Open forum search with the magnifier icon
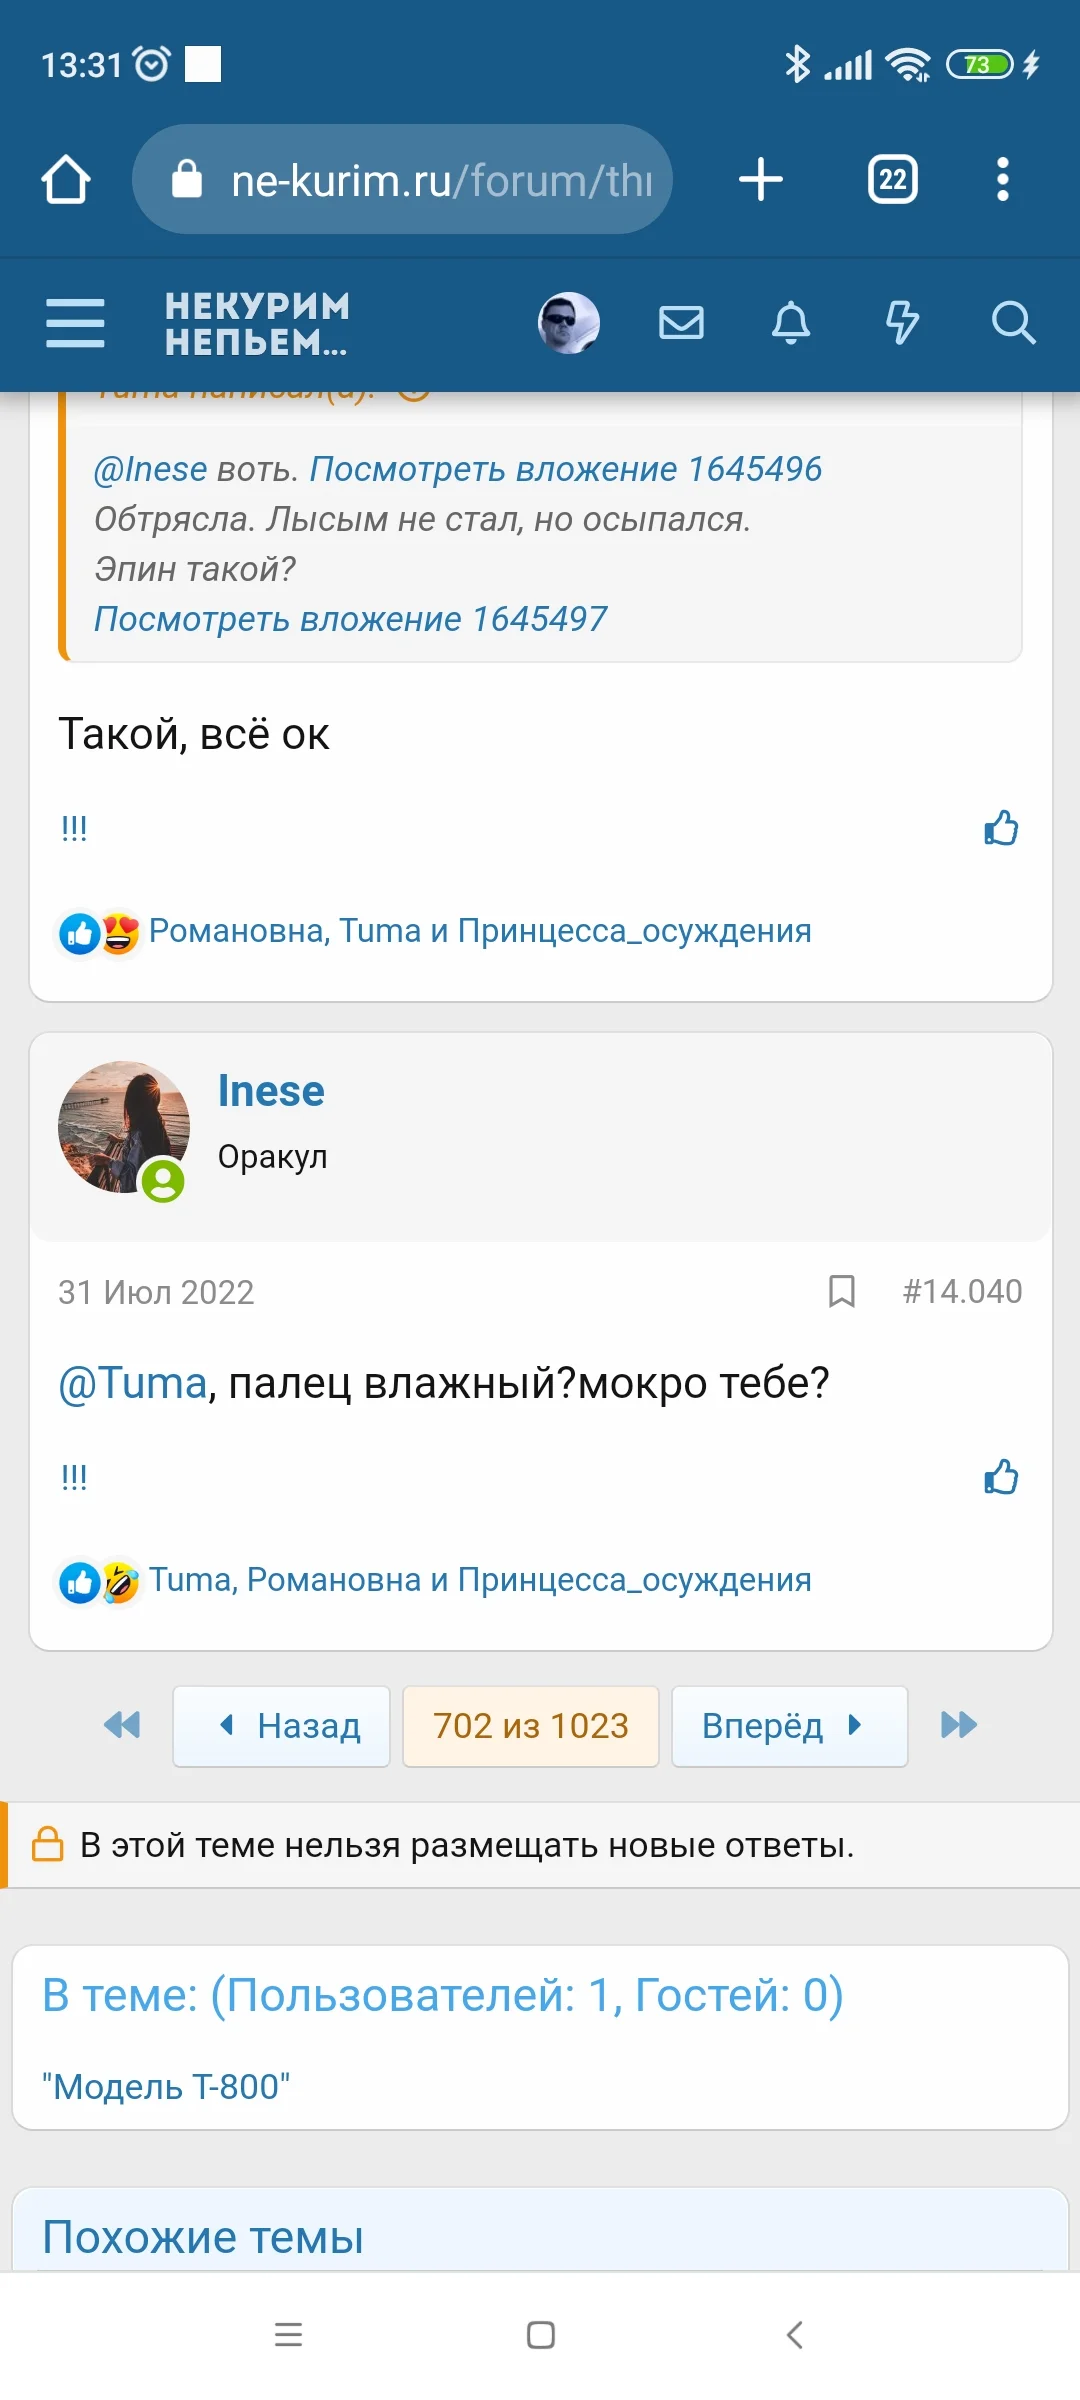Viewport: 1080px width, 2400px height. pyautogui.click(x=1014, y=322)
